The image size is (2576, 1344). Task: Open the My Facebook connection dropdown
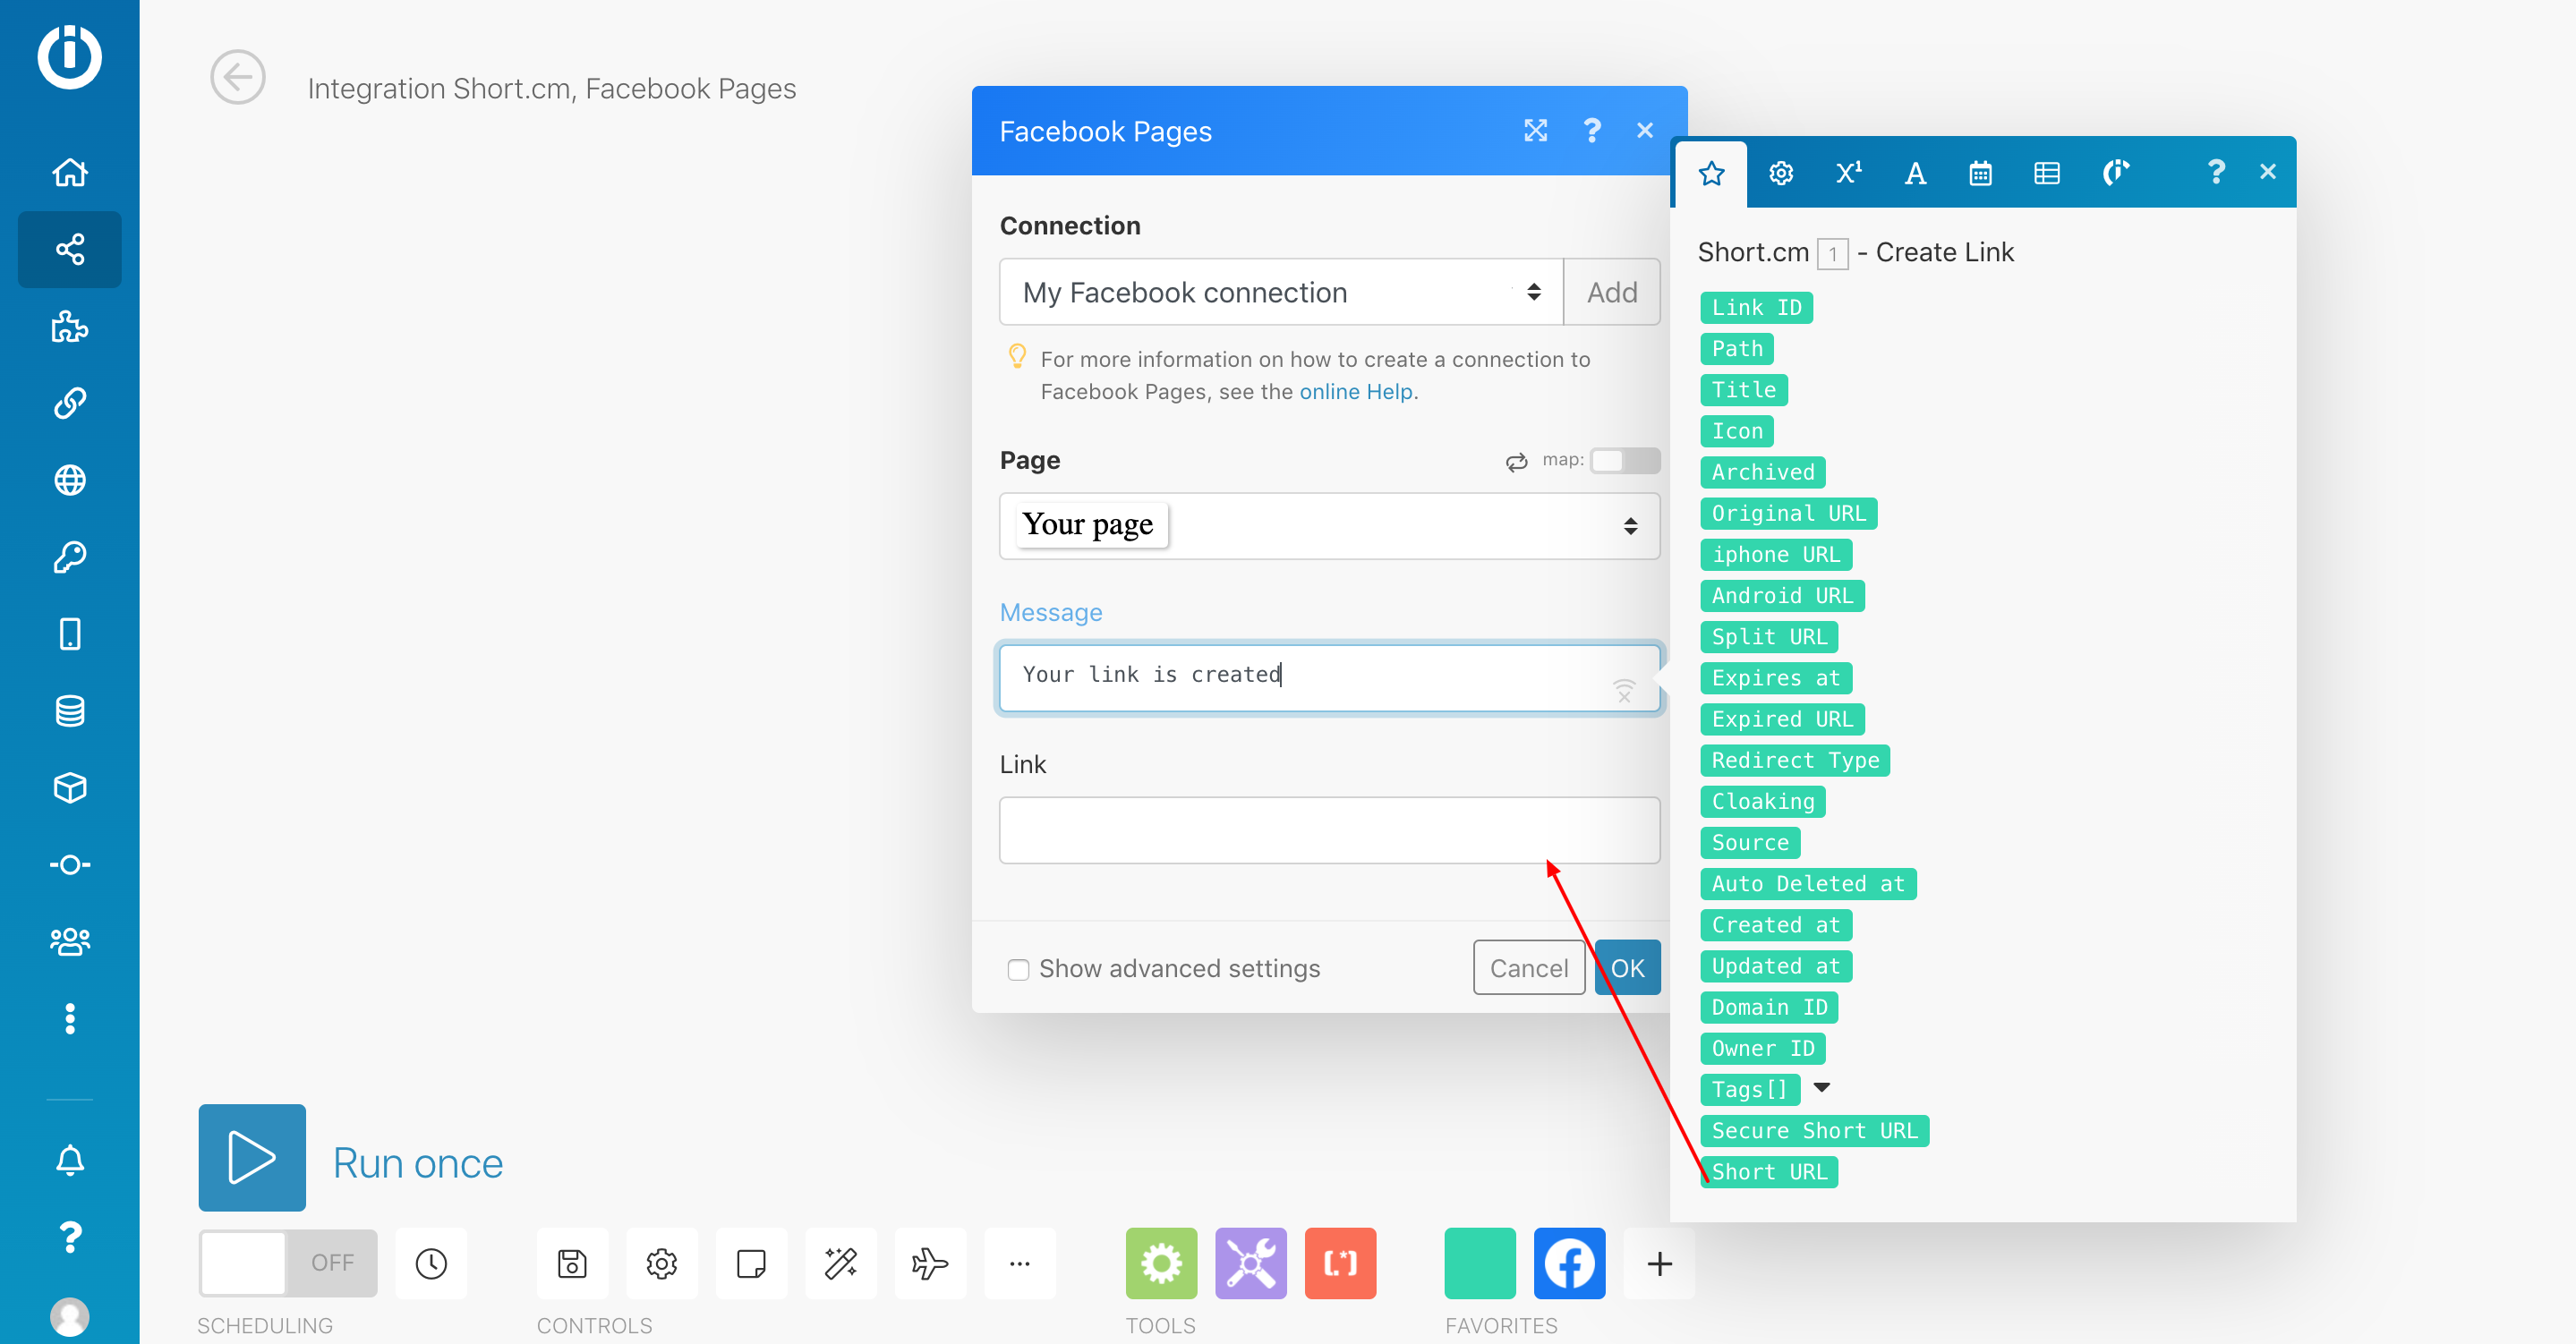point(1280,292)
